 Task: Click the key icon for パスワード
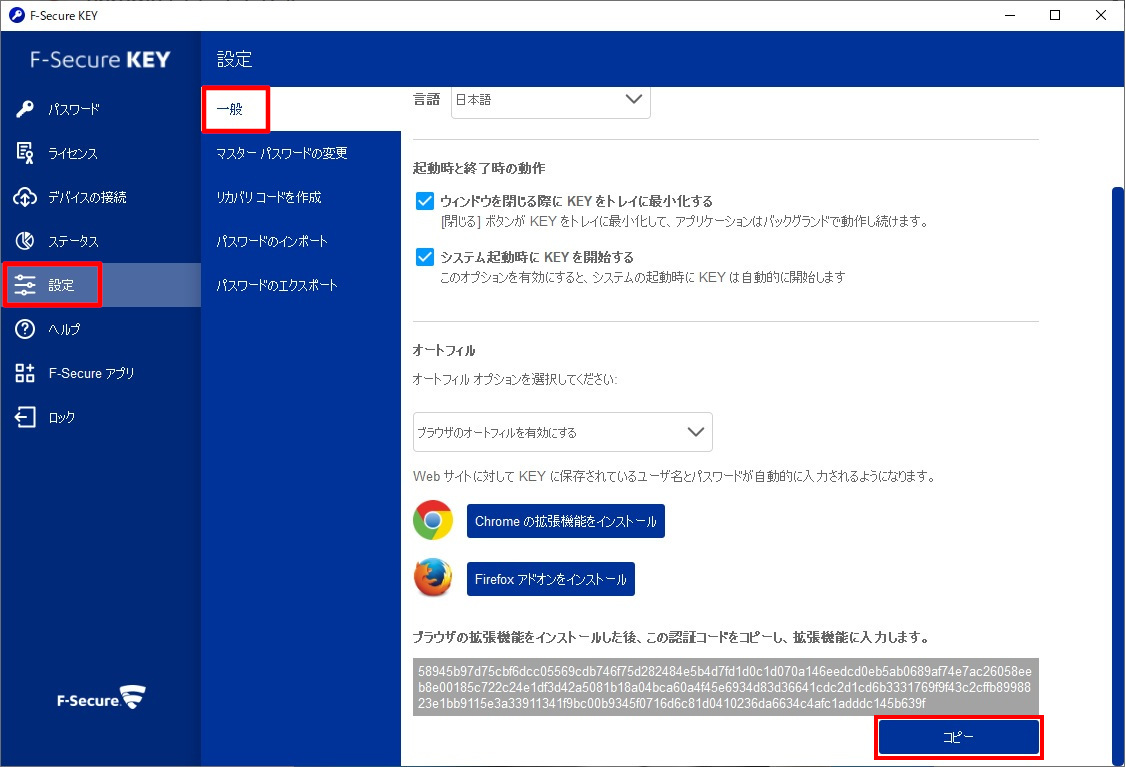(26, 109)
